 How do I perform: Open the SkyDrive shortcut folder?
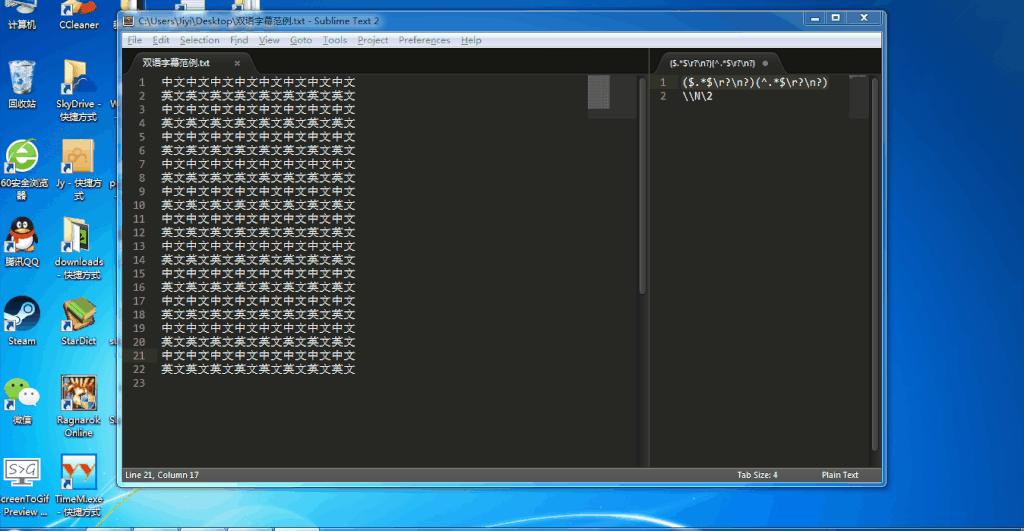pyautogui.click(x=78, y=78)
